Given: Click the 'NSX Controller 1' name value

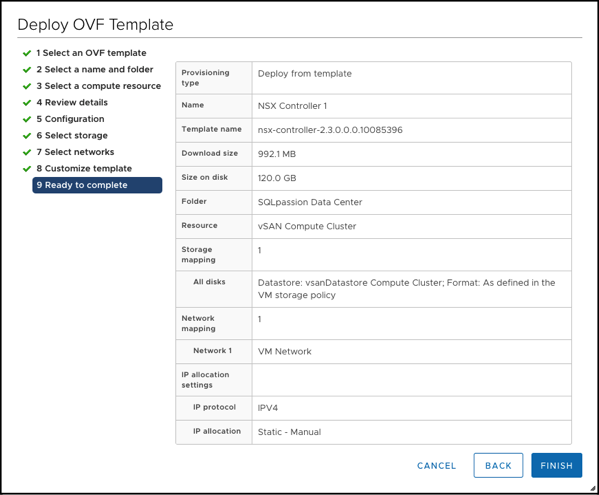Looking at the screenshot, I should point(292,106).
